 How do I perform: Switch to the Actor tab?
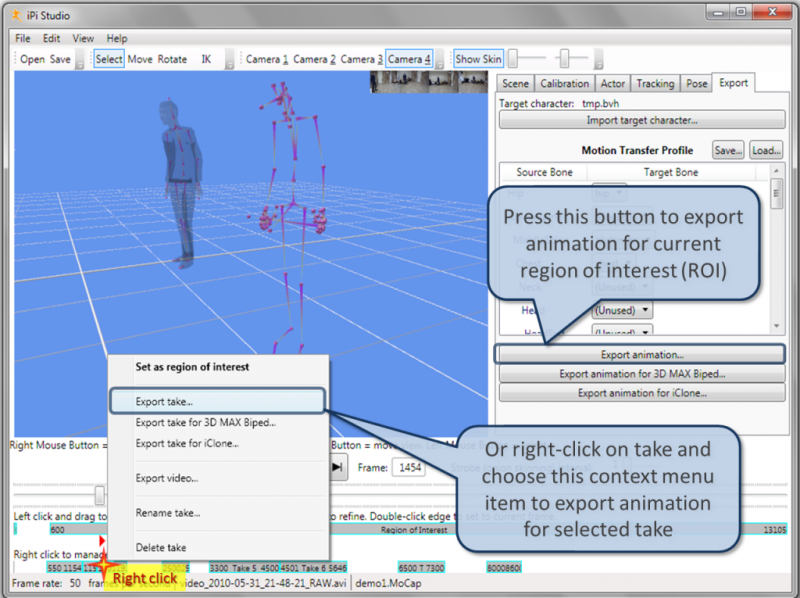[612, 84]
